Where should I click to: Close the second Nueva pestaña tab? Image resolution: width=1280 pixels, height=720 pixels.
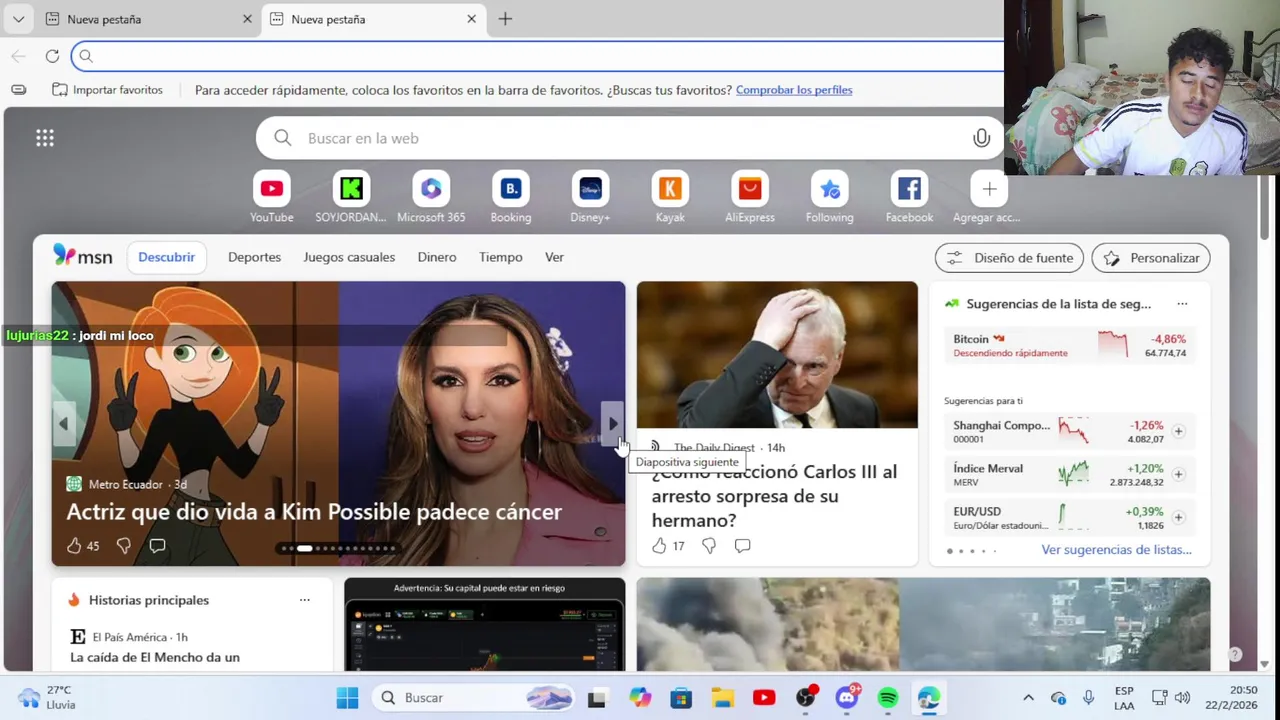coord(472,19)
